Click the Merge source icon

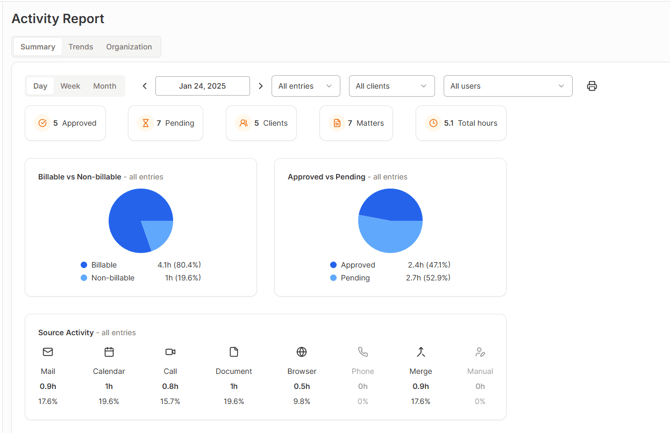click(421, 352)
